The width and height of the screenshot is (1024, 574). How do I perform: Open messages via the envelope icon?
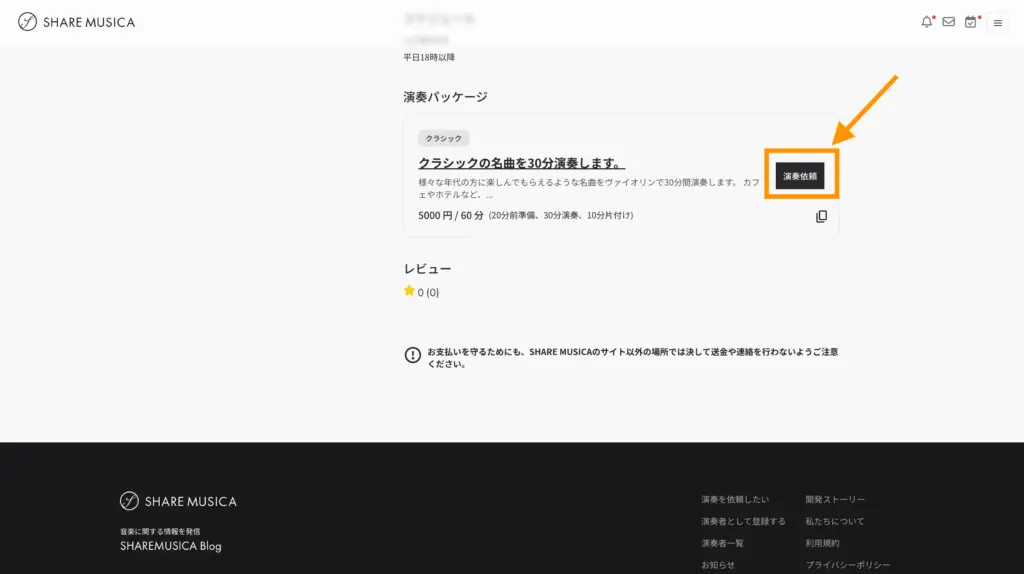coord(948,22)
